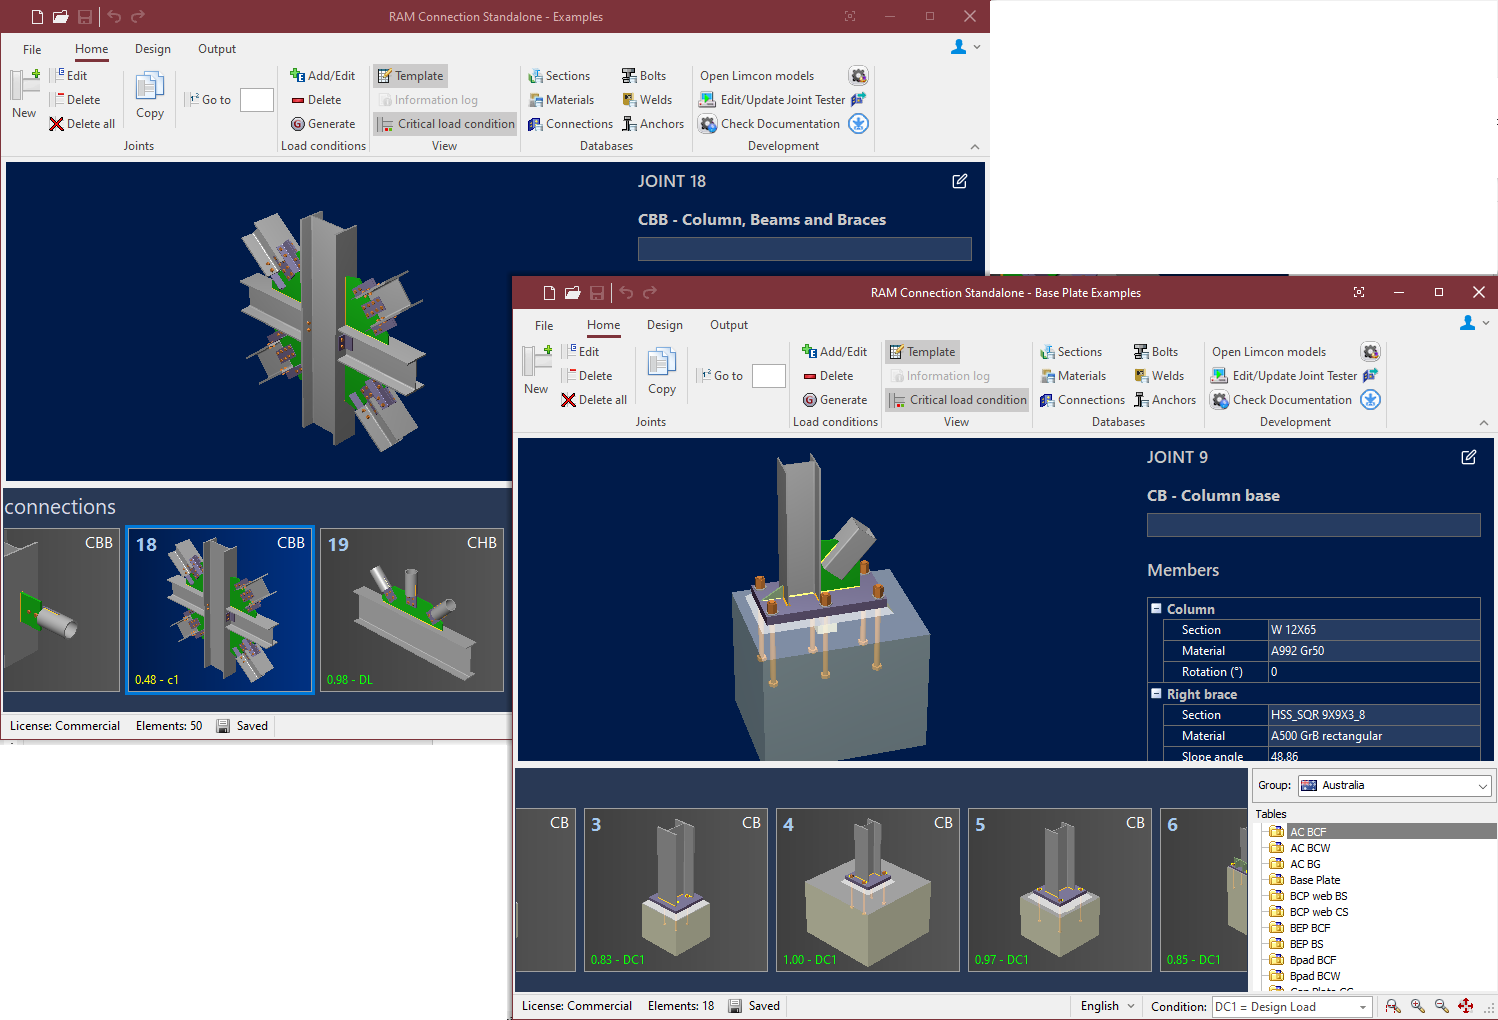Open Welds database in Base Plate Examples window
The image size is (1498, 1020).
click(x=1158, y=376)
